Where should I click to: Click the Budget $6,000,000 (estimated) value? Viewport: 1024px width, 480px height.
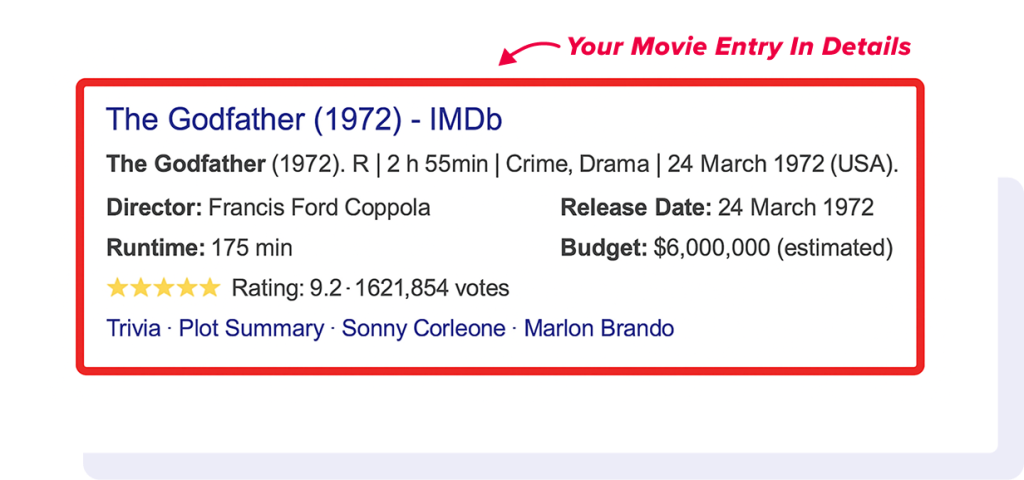772,248
